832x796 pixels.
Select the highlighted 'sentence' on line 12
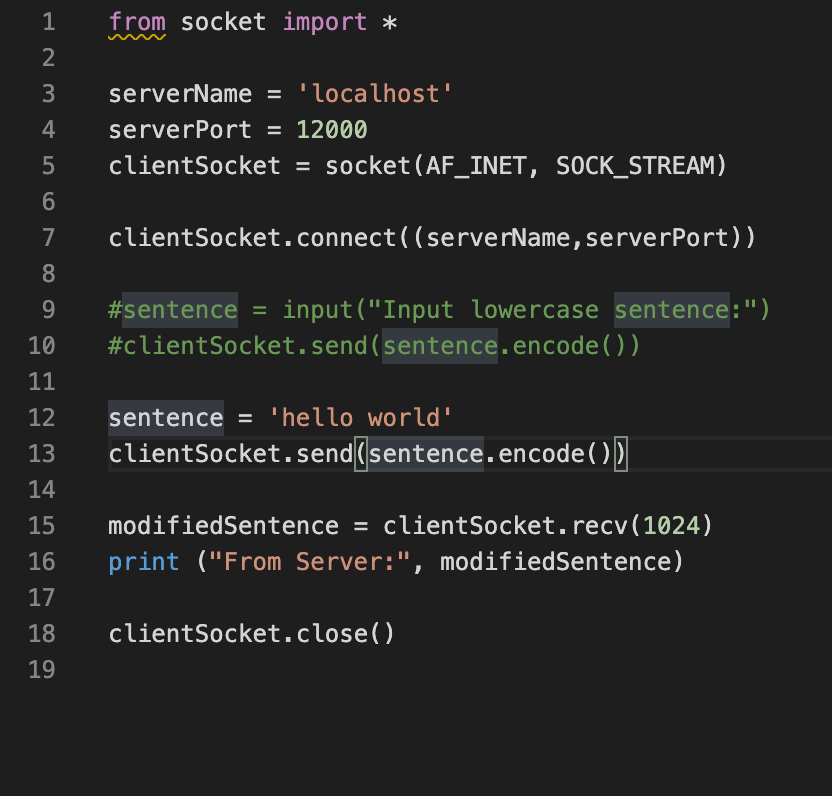click(164, 417)
